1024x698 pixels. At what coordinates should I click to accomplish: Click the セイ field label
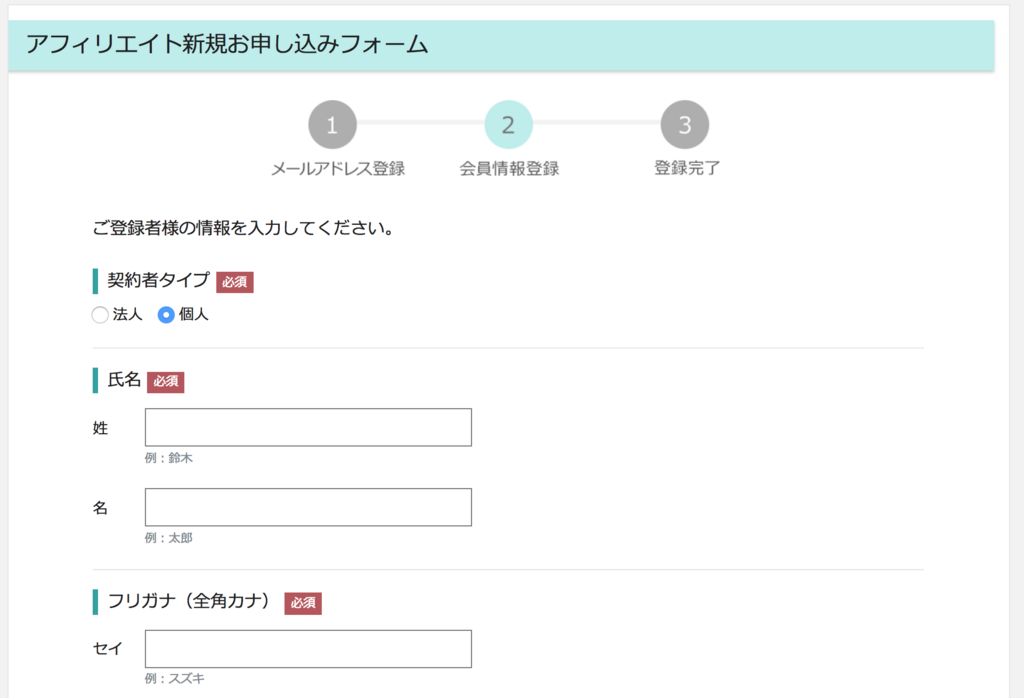click(x=108, y=648)
